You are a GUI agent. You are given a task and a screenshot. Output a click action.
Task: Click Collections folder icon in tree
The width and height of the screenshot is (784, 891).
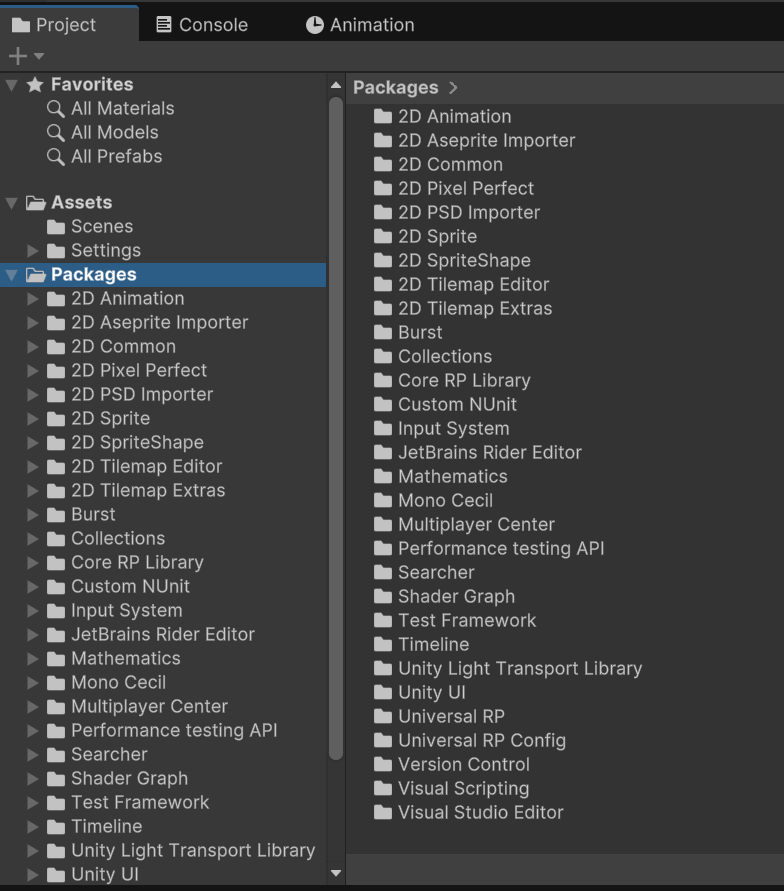56,539
